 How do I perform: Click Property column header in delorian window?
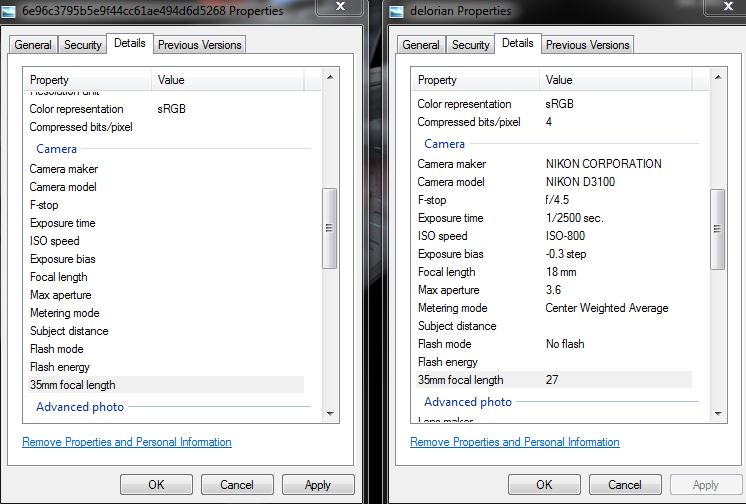point(475,79)
